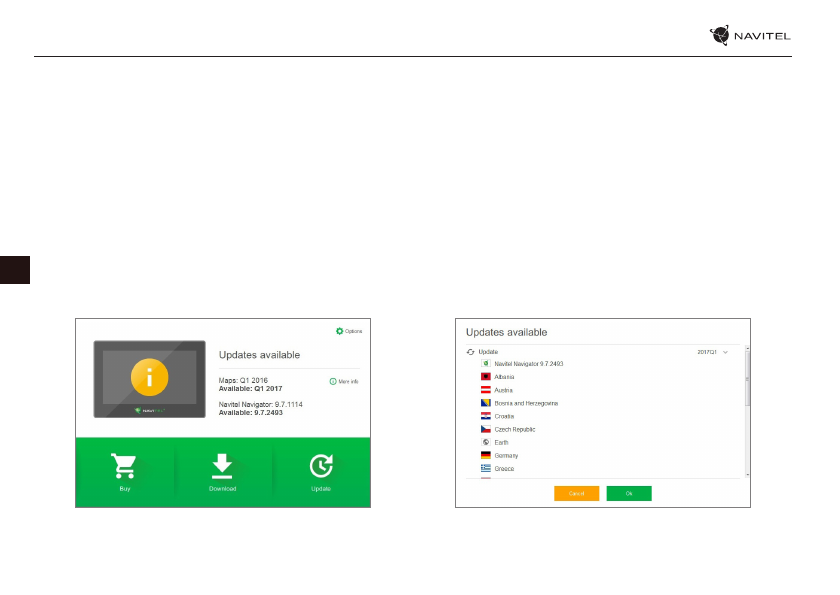The height and width of the screenshot is (595, 840).
Task: Confirm with the green Ok button
Action: coord(629,493)
